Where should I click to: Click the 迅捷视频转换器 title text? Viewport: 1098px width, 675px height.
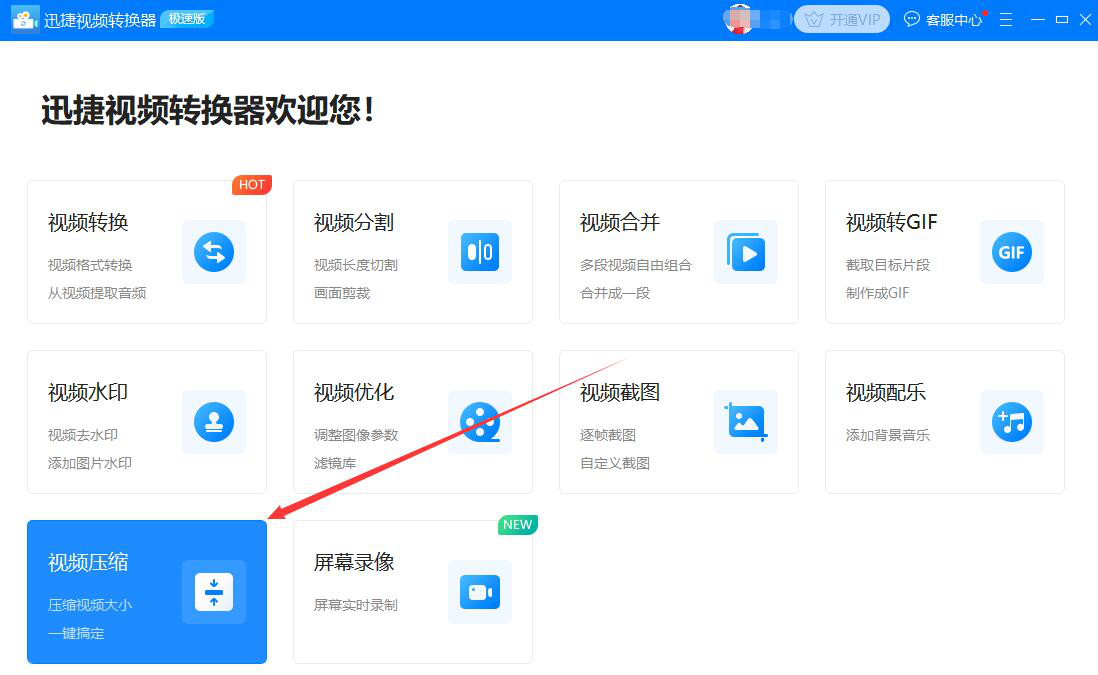(x=100, y=20)
